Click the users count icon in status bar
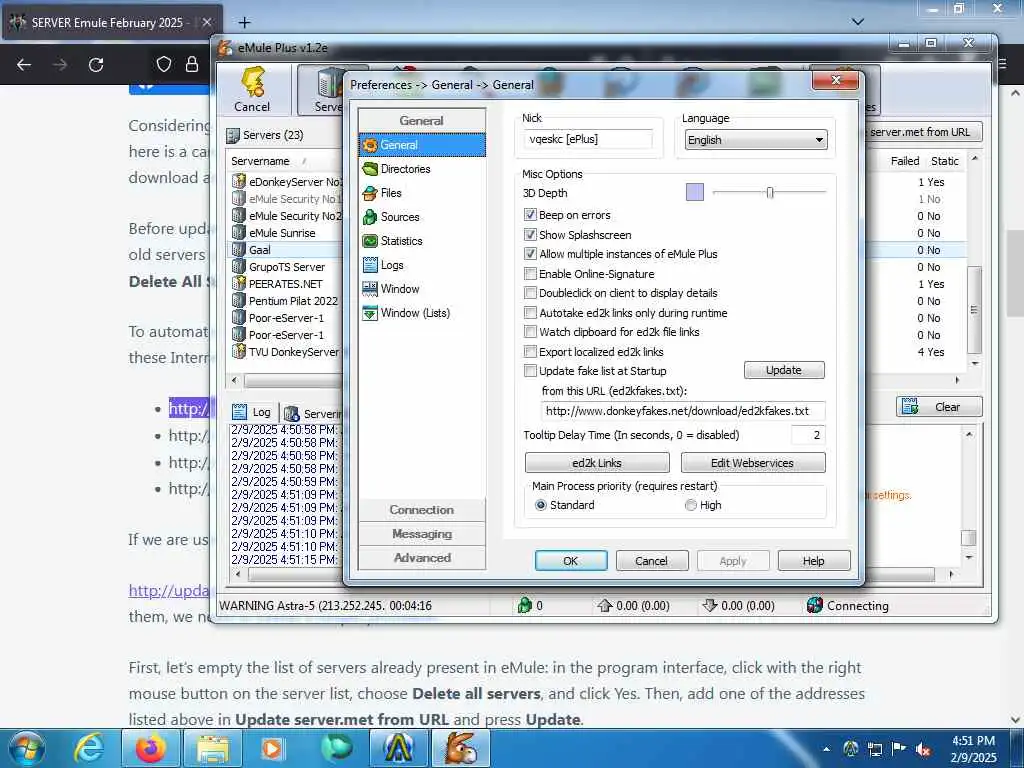 (x=524, y=605)
